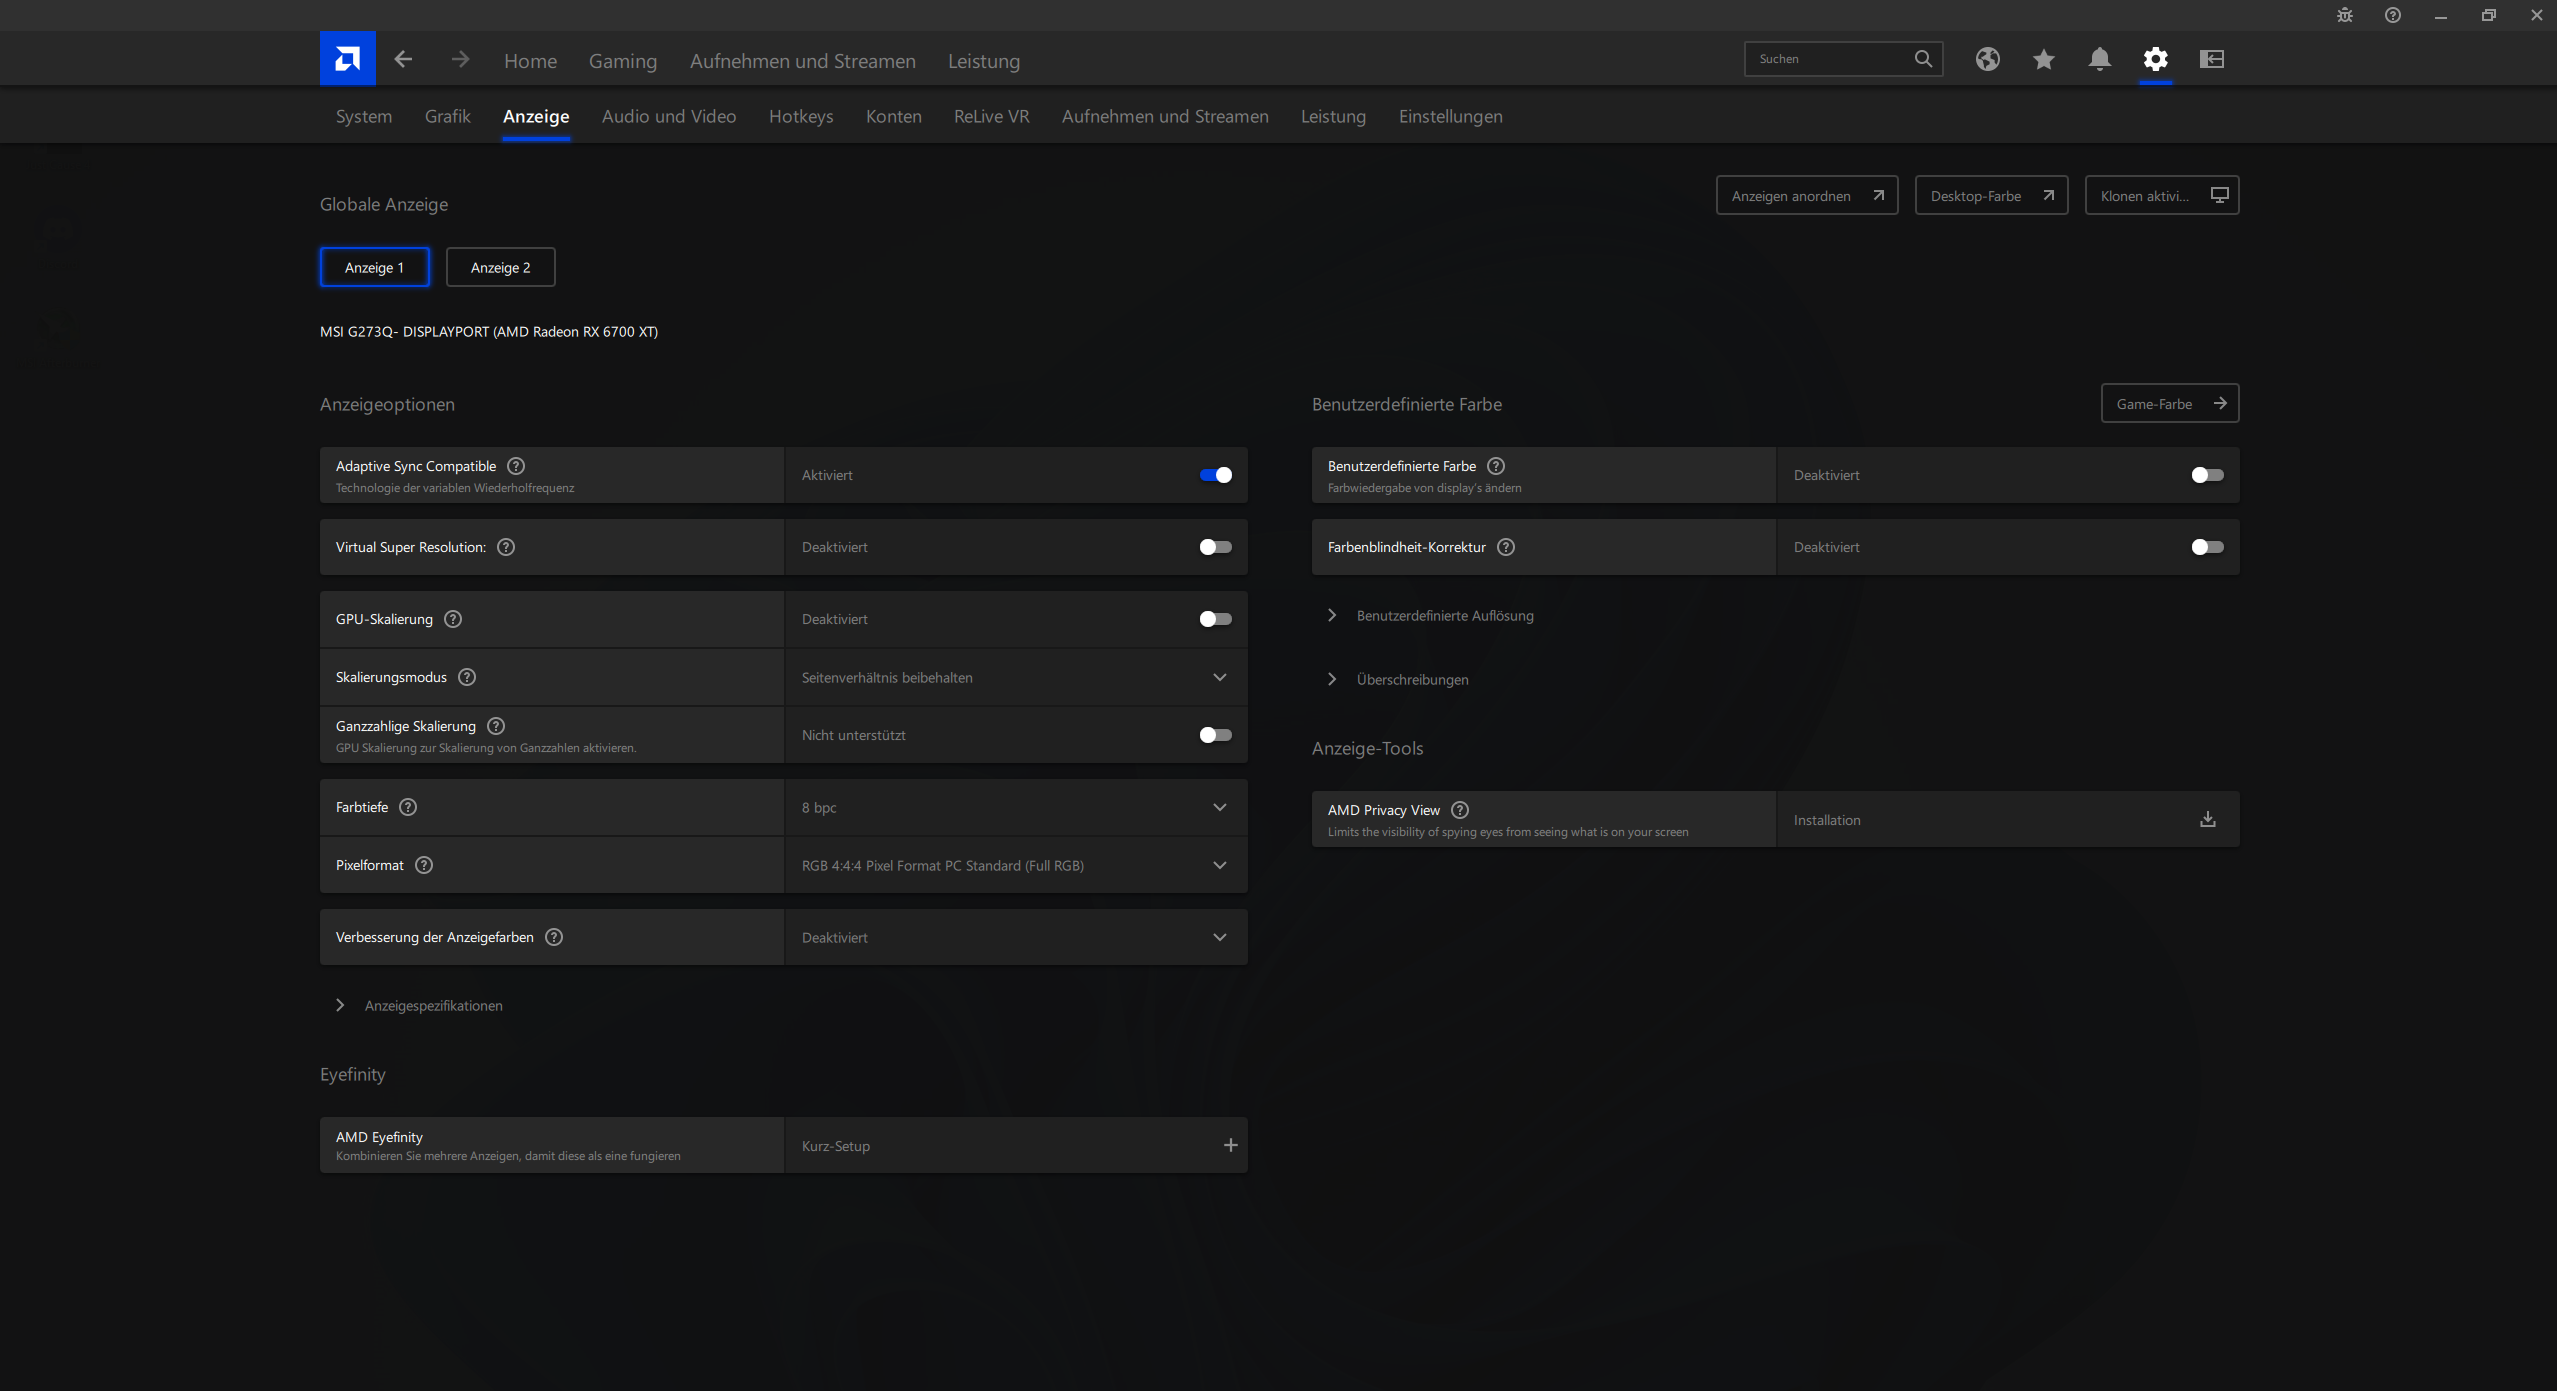Switch to the Grafik tab
This screenshot has width=2557, height=1391.
point(447,116)
